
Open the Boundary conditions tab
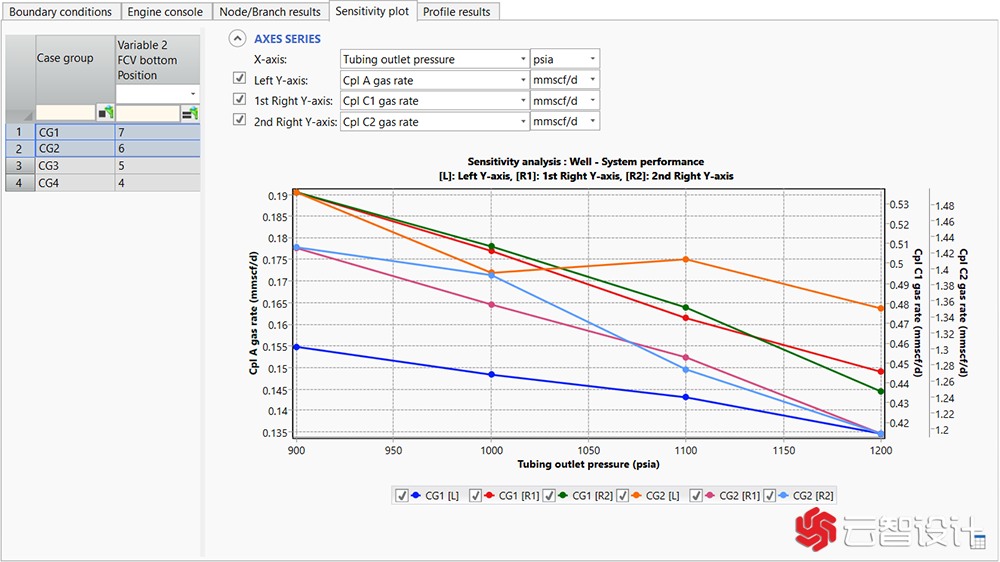point(61,11)
